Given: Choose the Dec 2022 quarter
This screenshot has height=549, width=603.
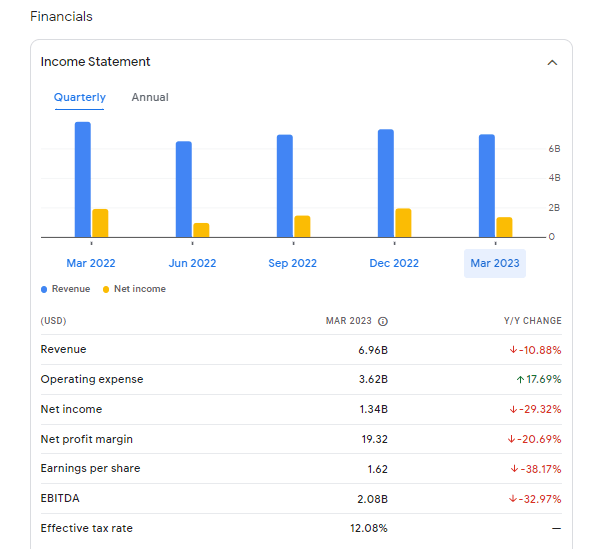Looking at the screenshot, I should click(x=394, y=264).
